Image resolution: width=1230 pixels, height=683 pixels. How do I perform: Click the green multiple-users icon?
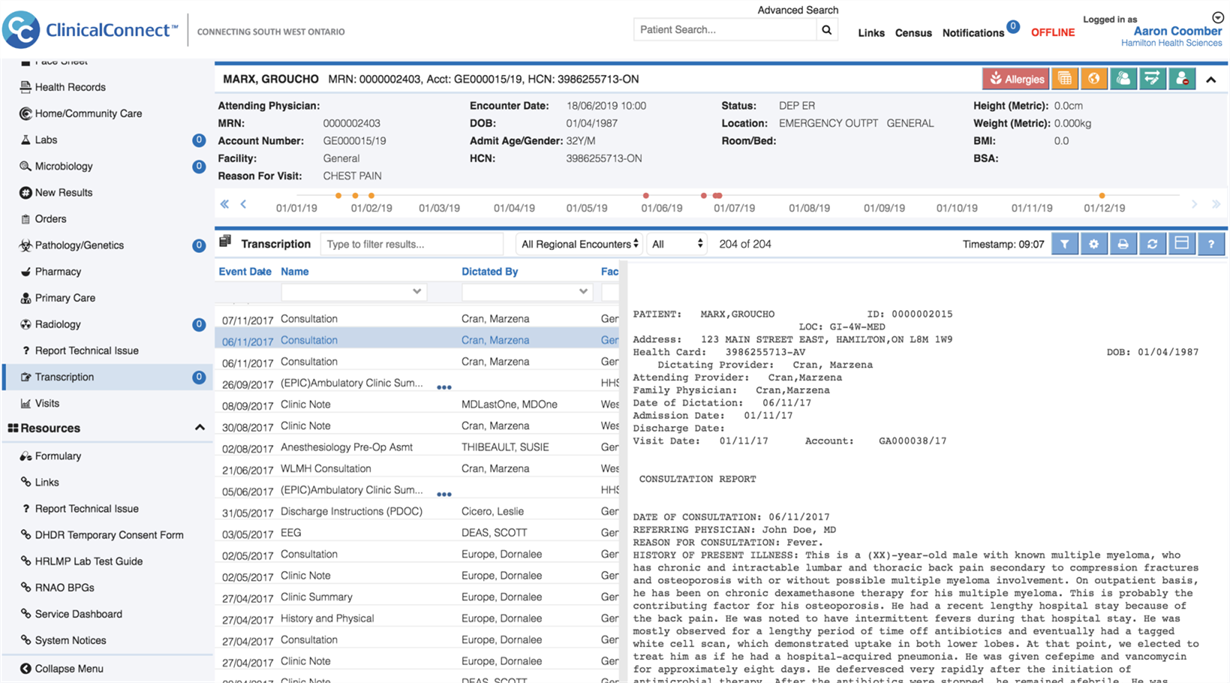click(x=1123, y=79)
